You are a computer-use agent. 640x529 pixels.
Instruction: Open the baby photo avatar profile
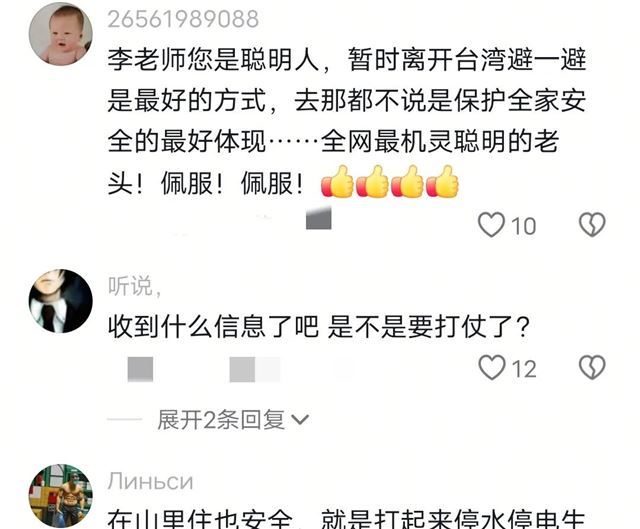(x=60, y=33)
